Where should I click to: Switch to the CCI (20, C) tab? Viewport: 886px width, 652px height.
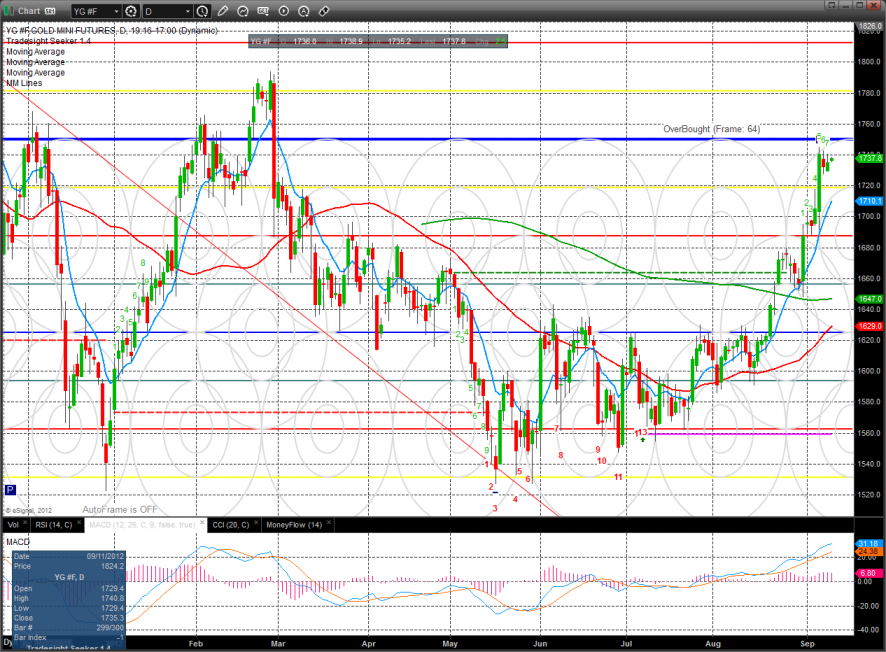tap(232, 524)
